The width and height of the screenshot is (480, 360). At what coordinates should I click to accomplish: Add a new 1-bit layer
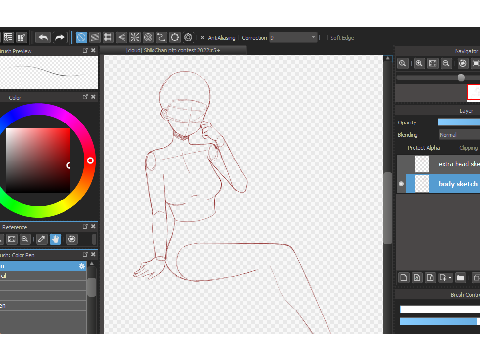coord(430,277)
